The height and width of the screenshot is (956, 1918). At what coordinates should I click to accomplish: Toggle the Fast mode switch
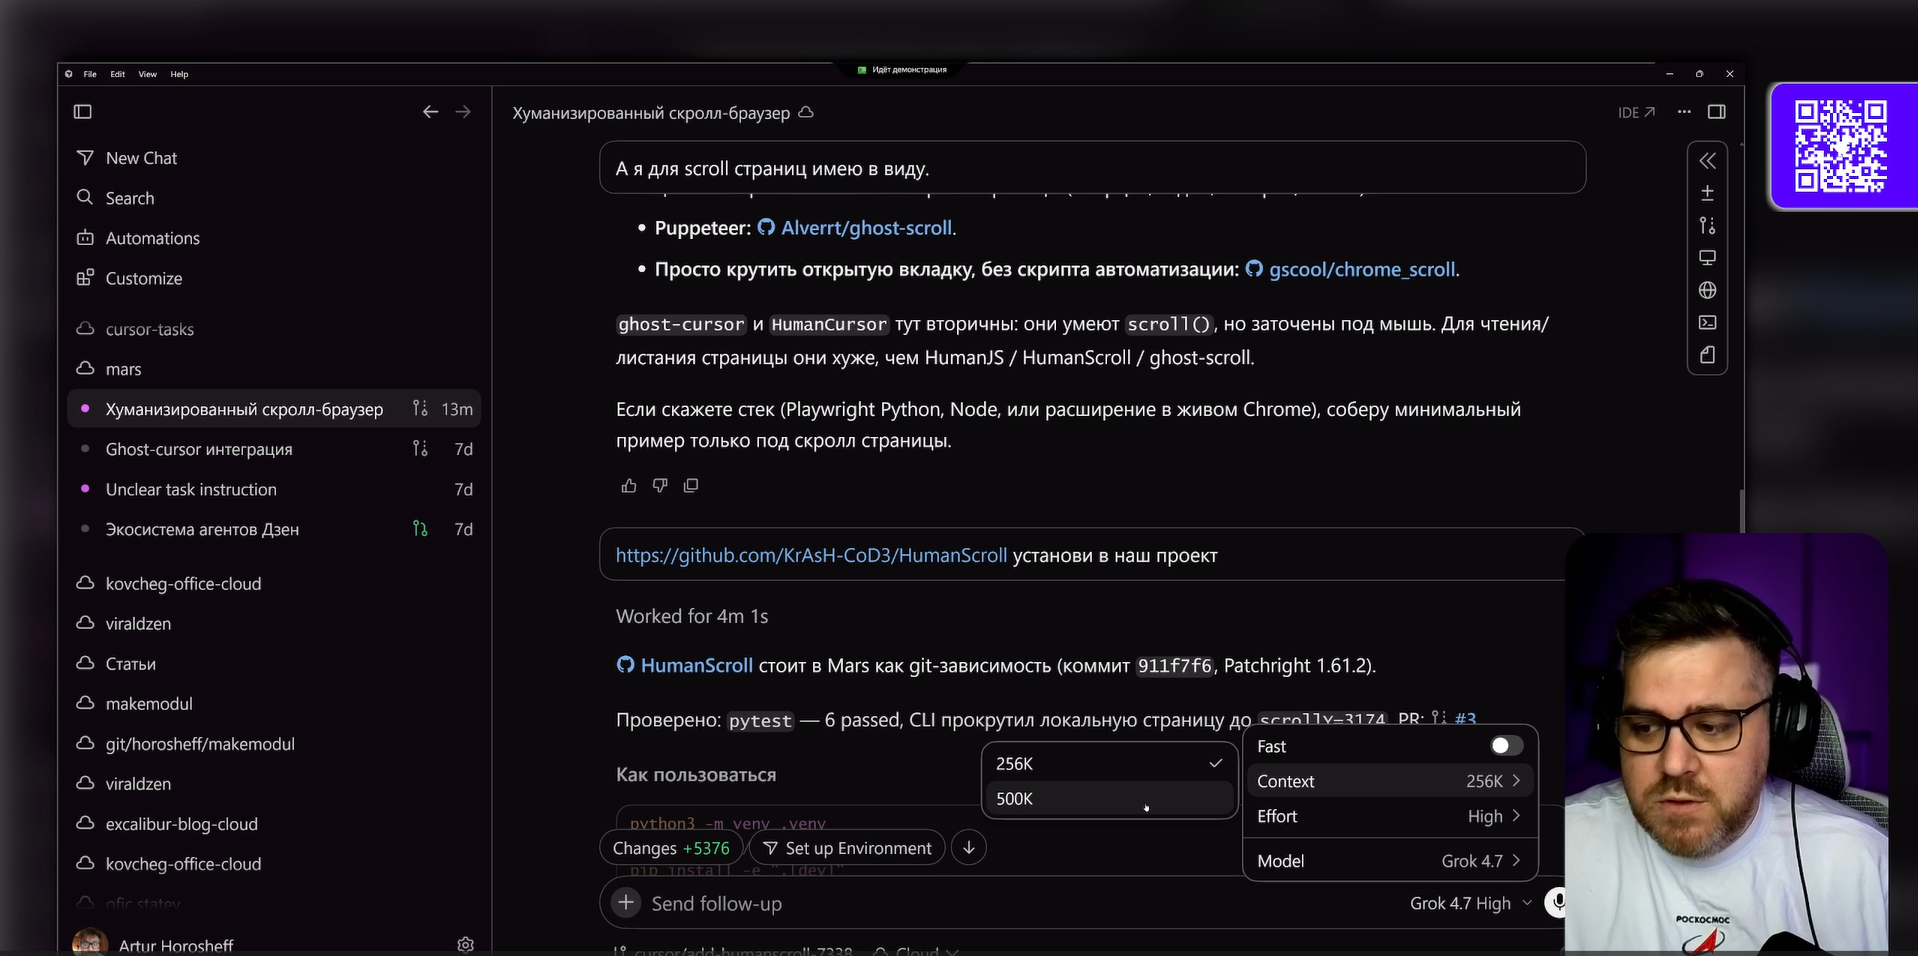click(1506, 746)
